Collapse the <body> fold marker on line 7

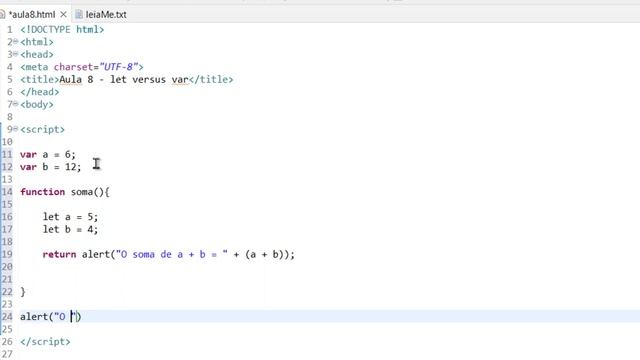tap(16, 104)
